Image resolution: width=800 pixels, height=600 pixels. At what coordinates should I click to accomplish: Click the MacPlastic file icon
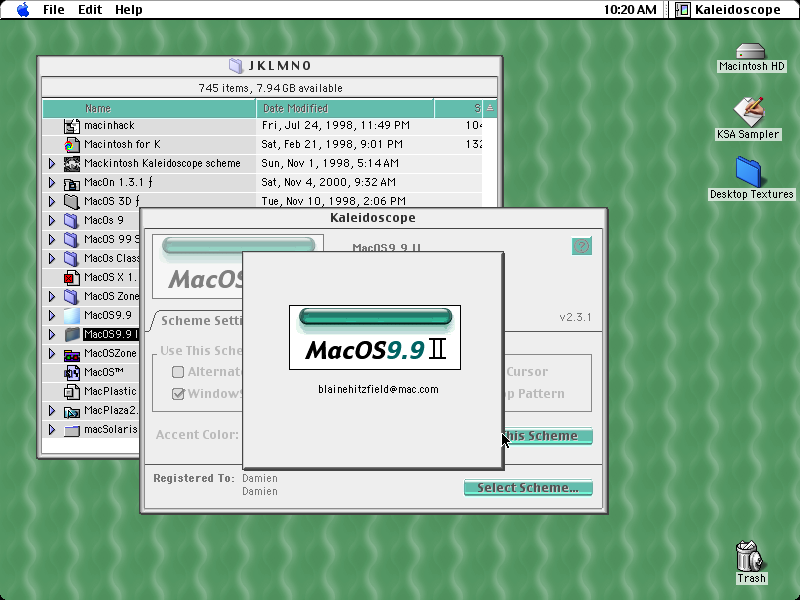(72, 391)
